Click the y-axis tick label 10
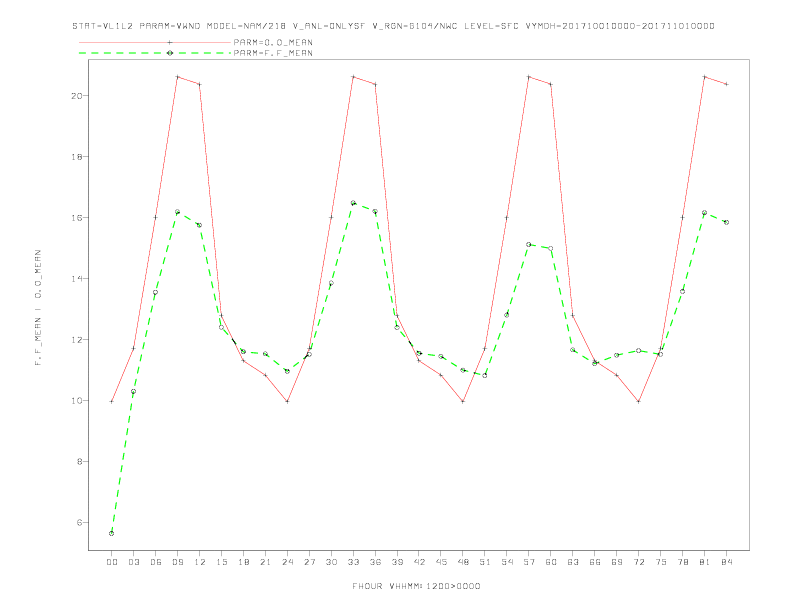The height and width of the screenshot is (612, 792). click(77, 401)
